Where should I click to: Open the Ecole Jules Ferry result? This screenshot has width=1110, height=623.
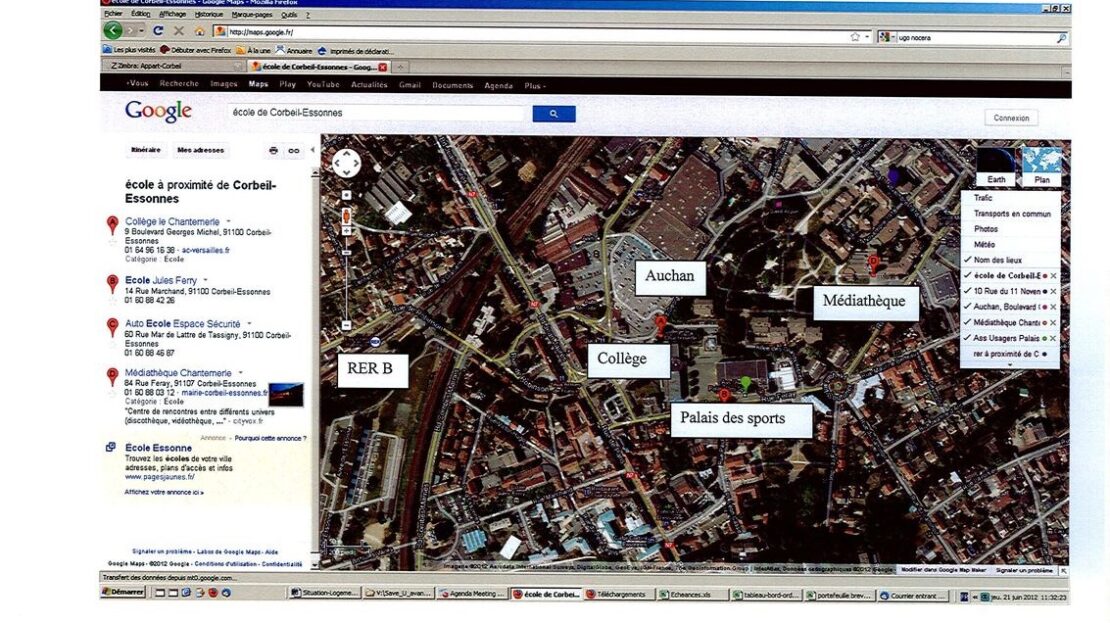click(x=161, y=280)
